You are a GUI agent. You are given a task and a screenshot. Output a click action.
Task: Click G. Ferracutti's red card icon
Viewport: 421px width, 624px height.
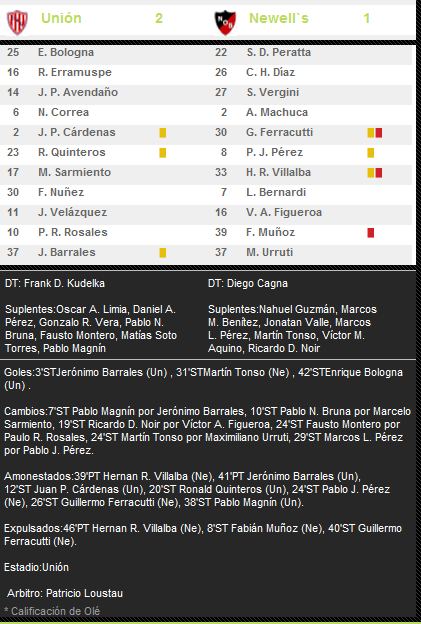378,133
